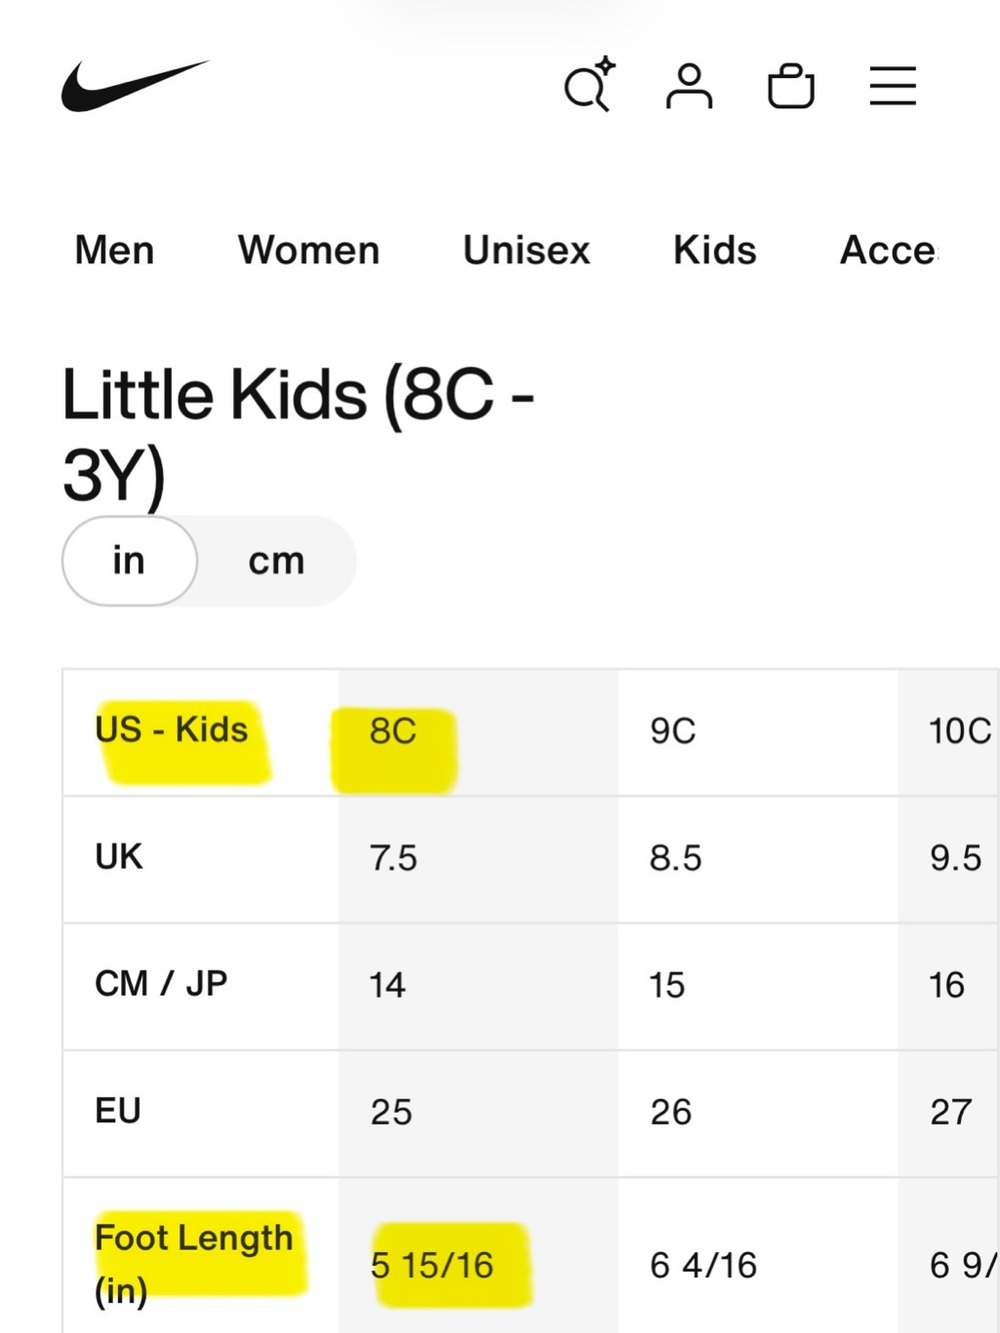1000x1333 pixels.
Task: Select the US - Kids row label
Action: [x=171, y=730]
